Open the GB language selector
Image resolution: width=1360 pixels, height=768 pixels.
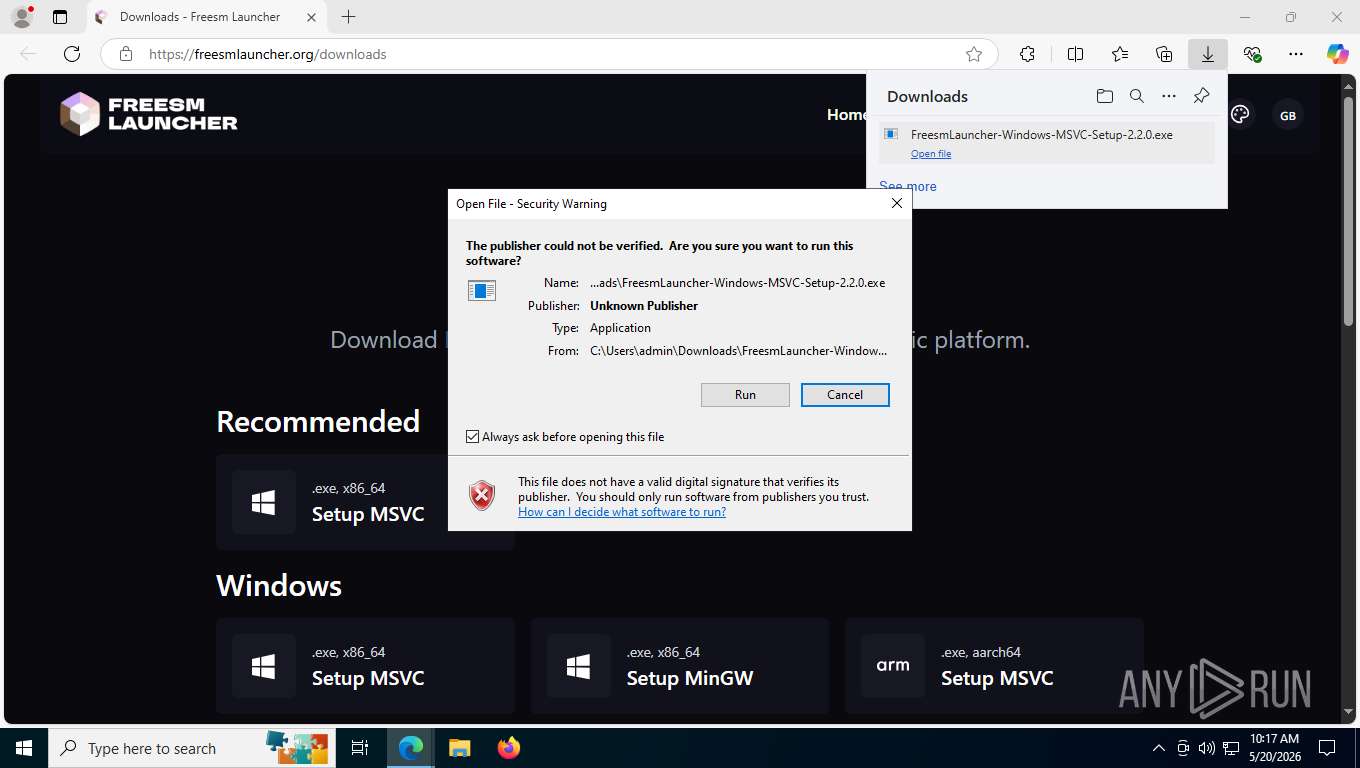pos(1288,116)
